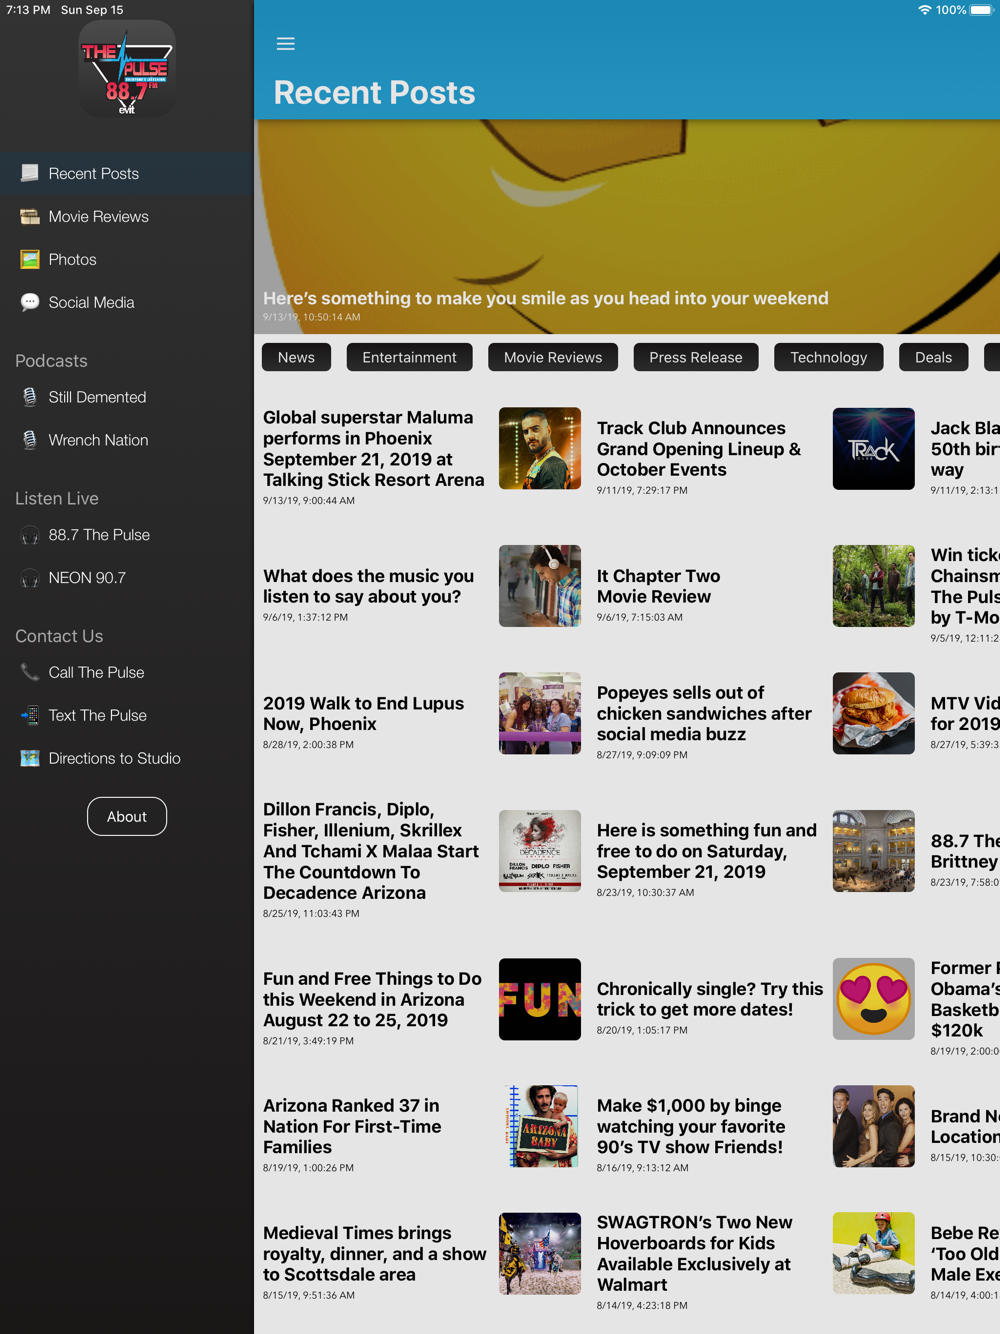Tap the NEON 90.7 headphones icon

30,579
